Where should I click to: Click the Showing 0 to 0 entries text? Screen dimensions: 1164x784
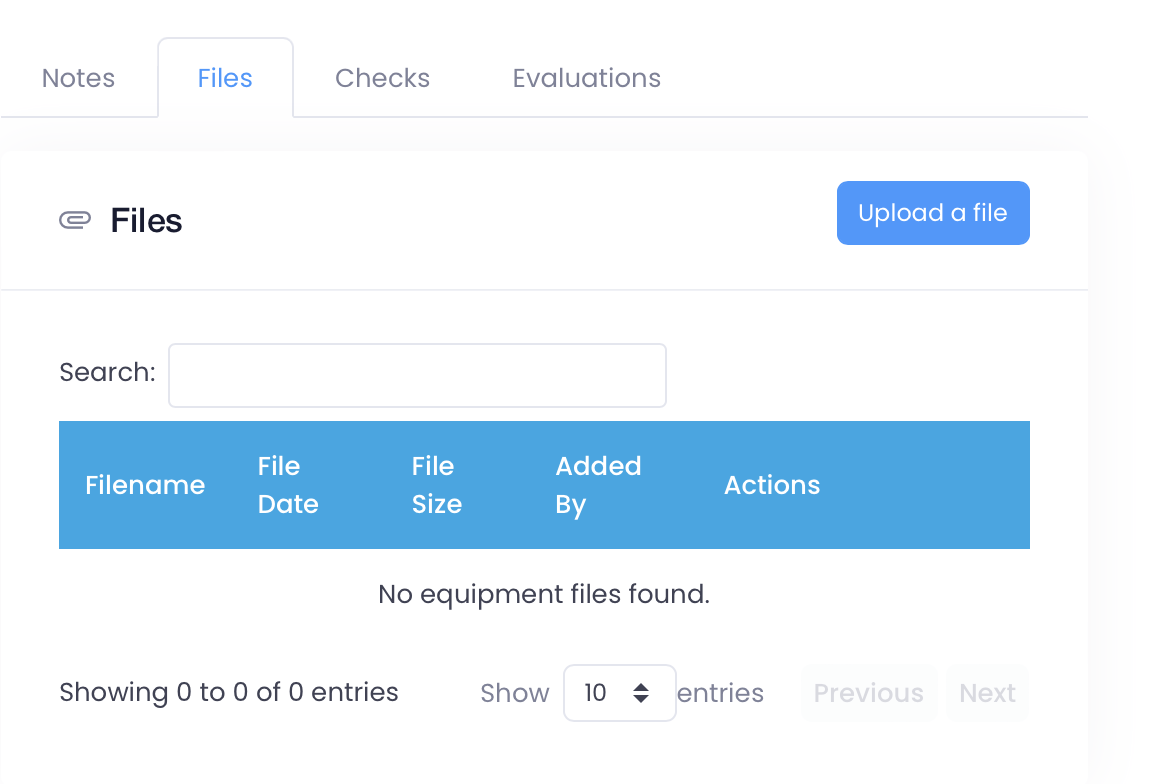tap(229, 692)
